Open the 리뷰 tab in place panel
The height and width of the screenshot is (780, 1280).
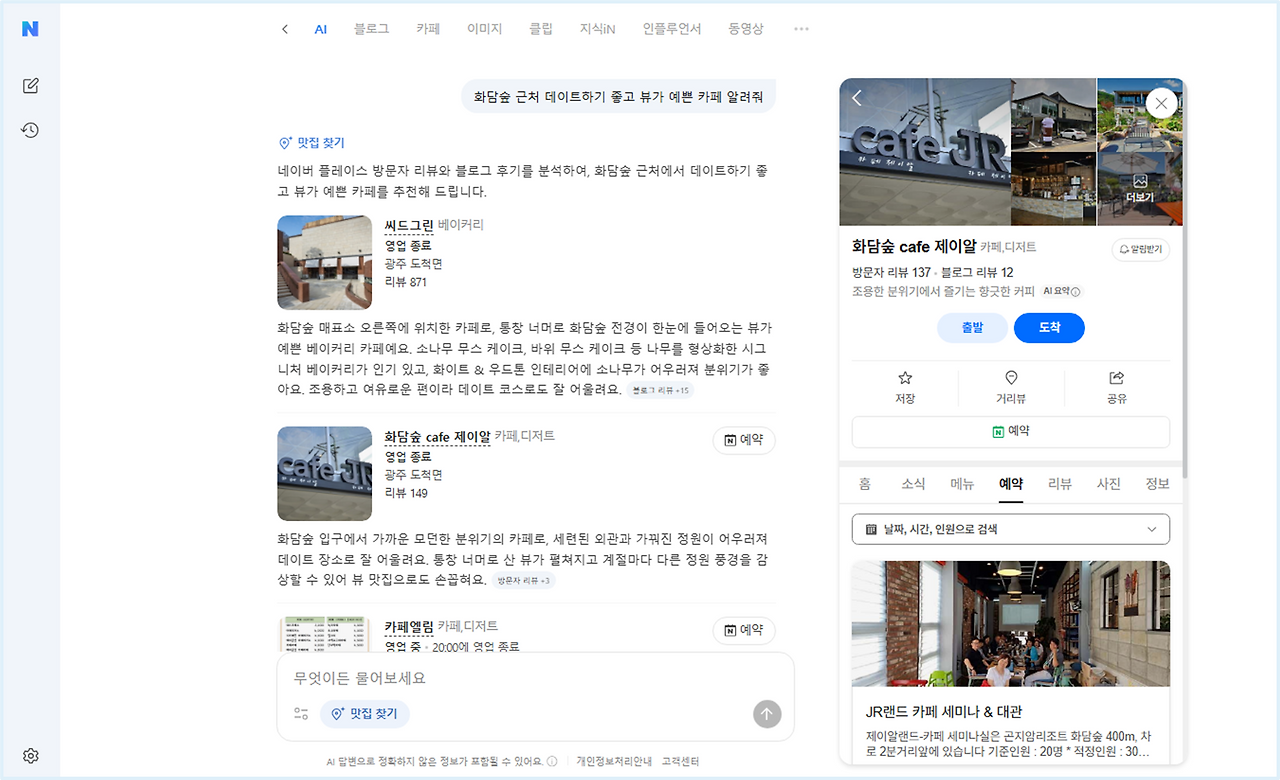pyautogui.click(x=1060, y=484)
